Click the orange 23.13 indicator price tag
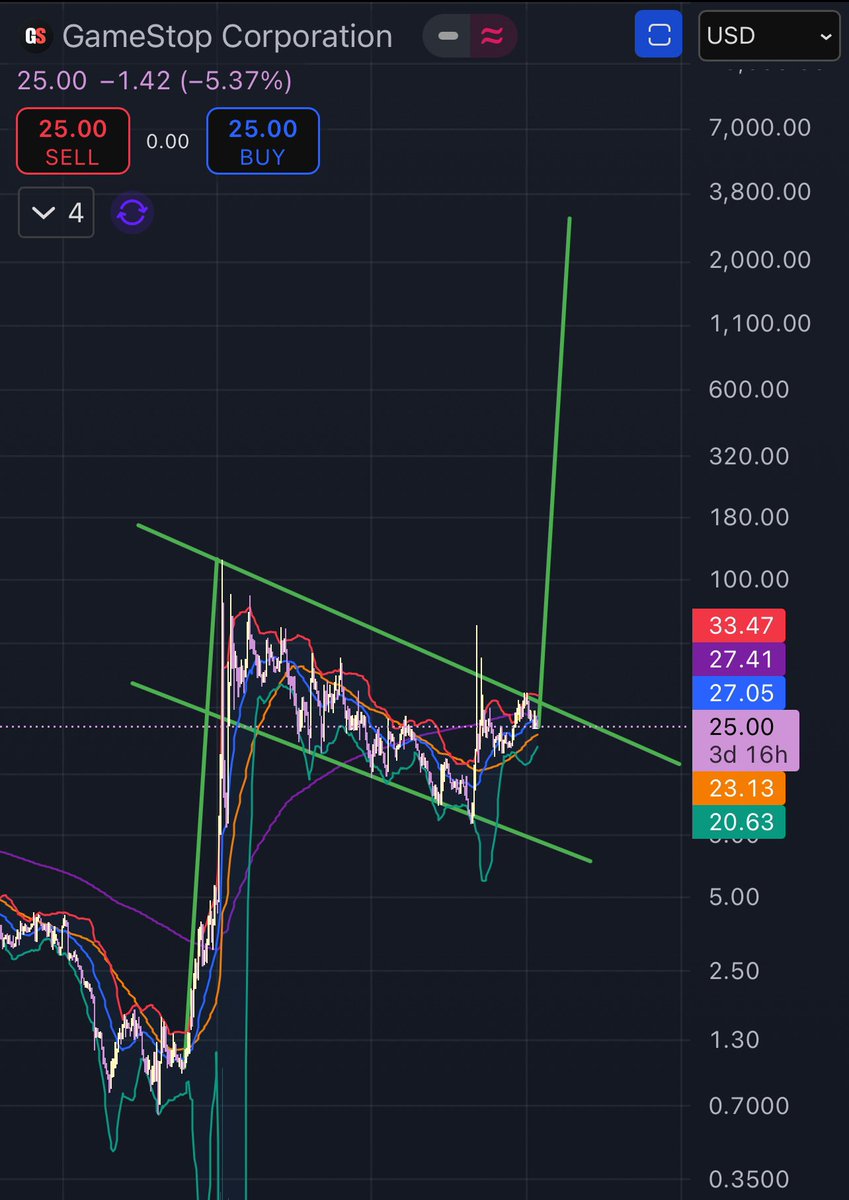 click(x=739, y=788)
